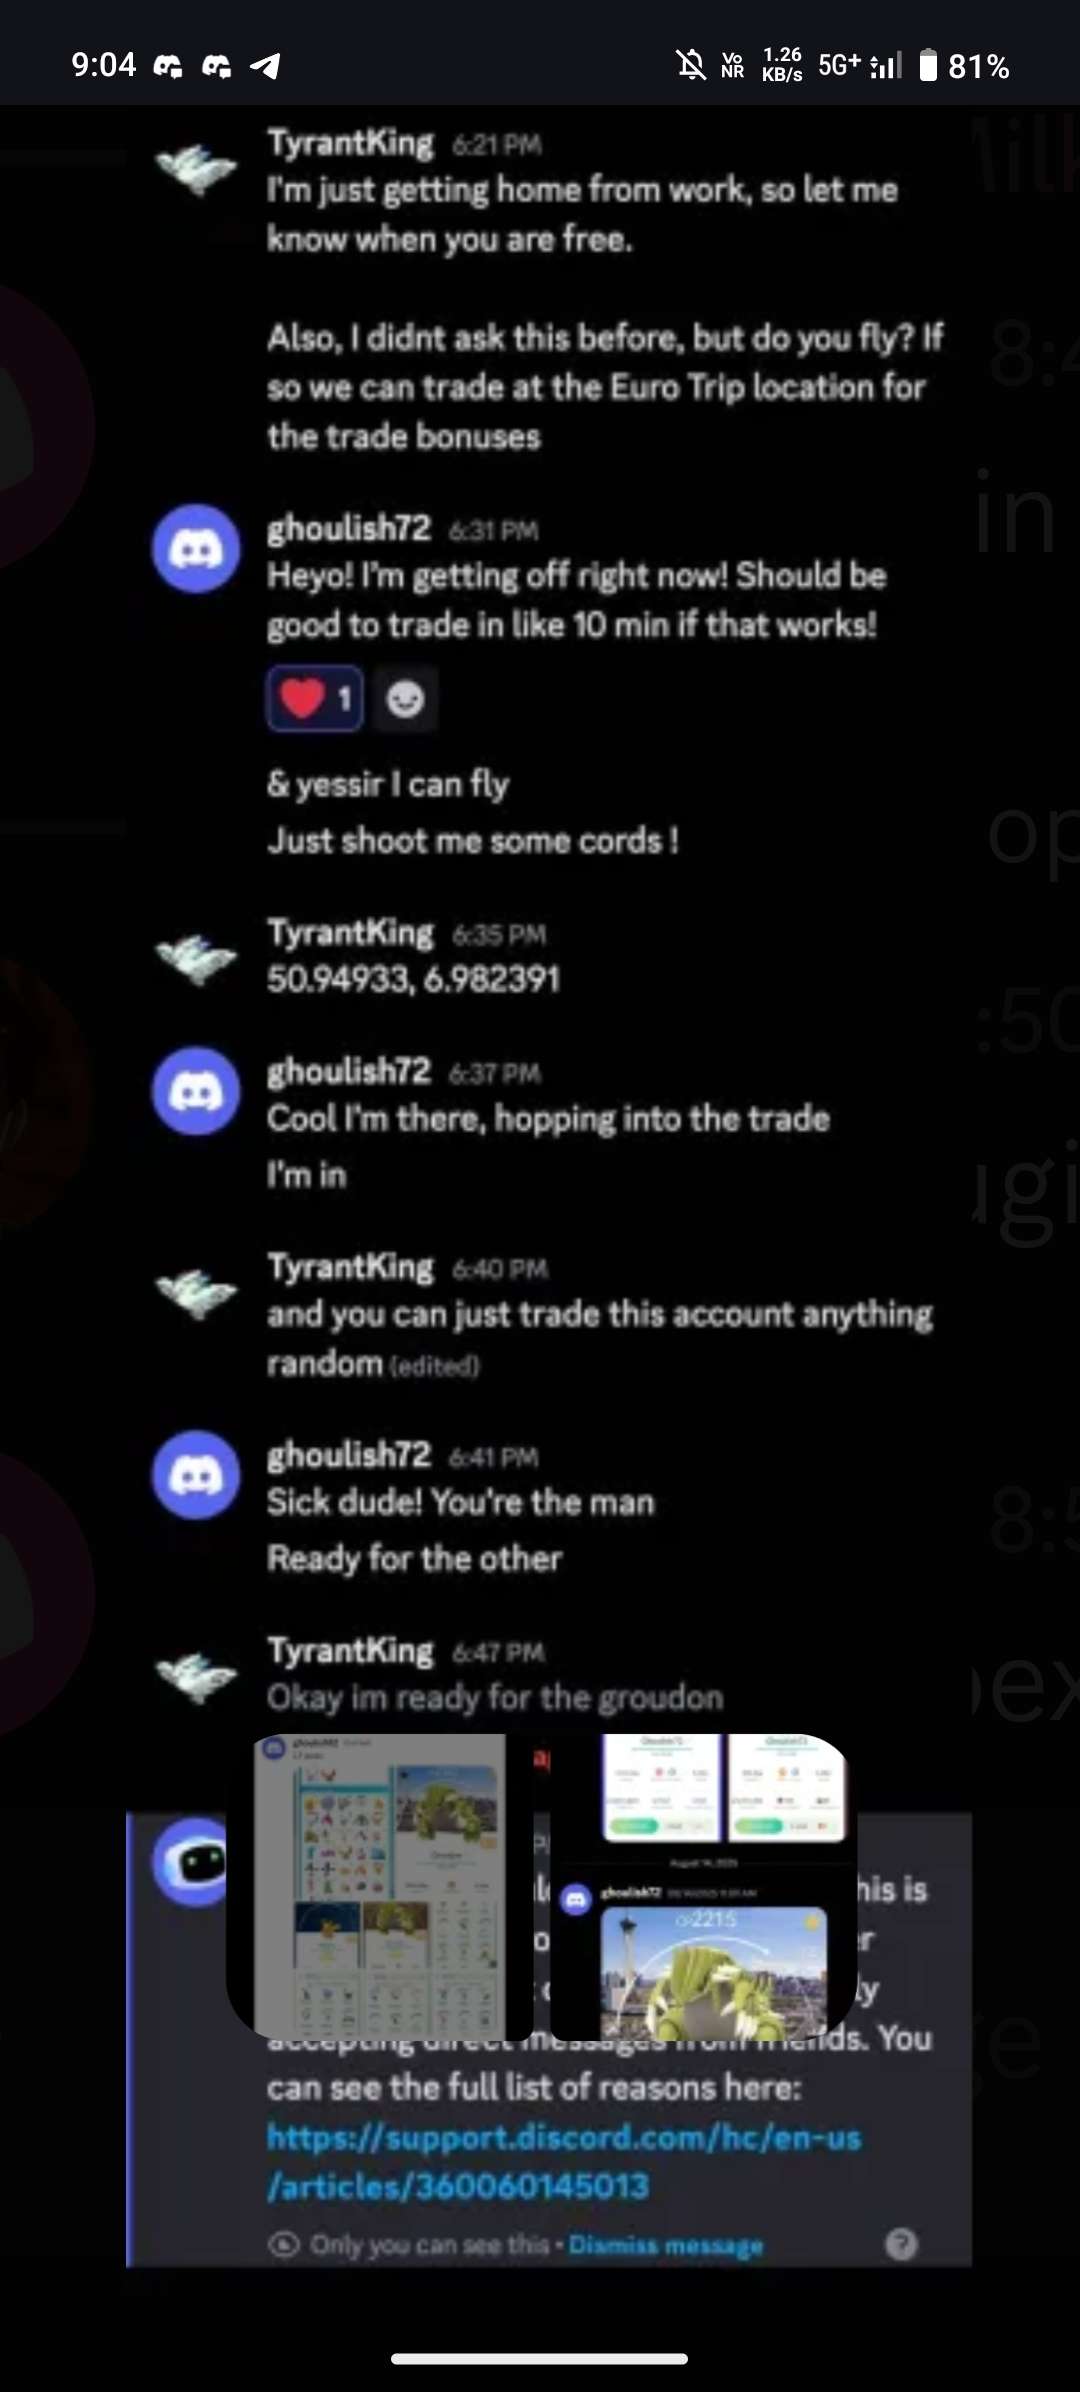The image size is (1080, 2392).
Task: Tap the TyrantKing username at 6:35 PM
Action: (x=350, y=932)
